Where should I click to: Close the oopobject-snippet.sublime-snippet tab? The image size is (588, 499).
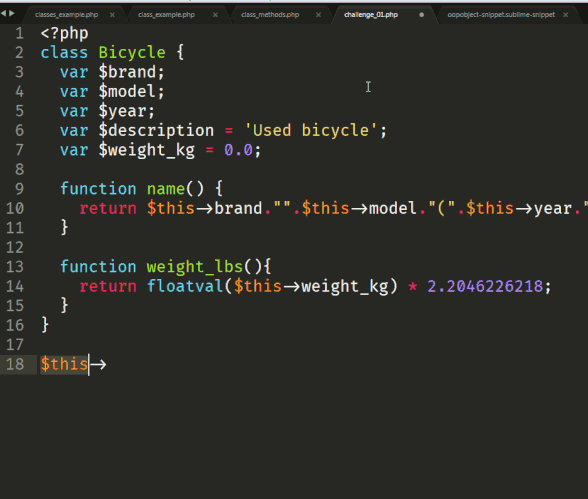point(566,15)
